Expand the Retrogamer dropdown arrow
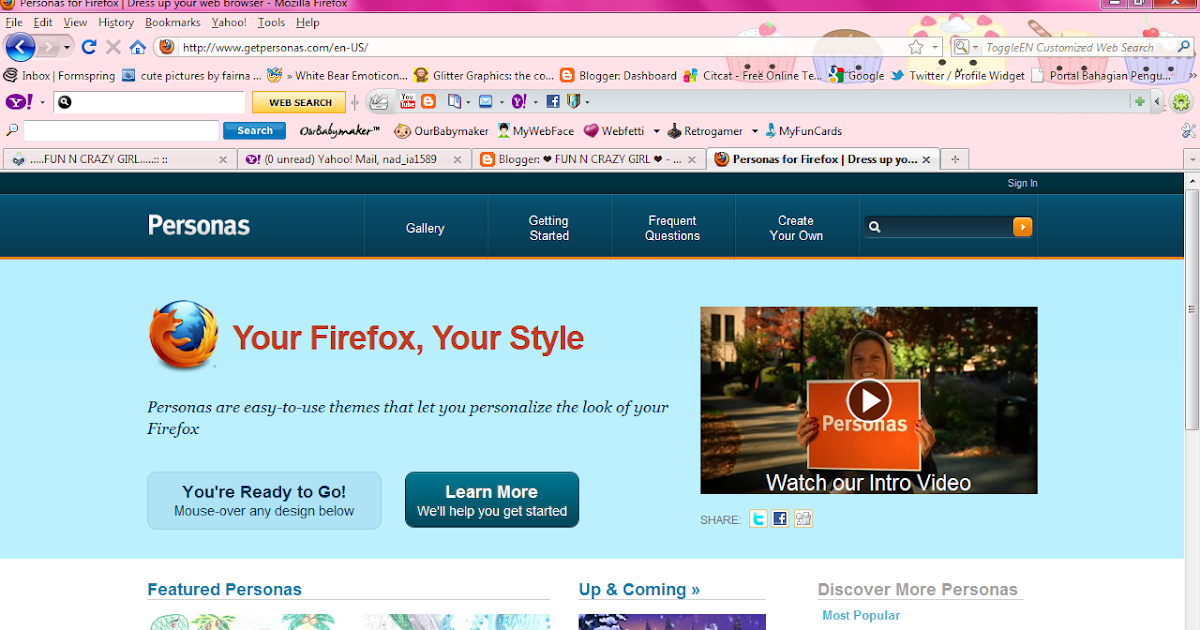Screen dimensions: 1200x630 pyautogui.click(x=753, y=131)
